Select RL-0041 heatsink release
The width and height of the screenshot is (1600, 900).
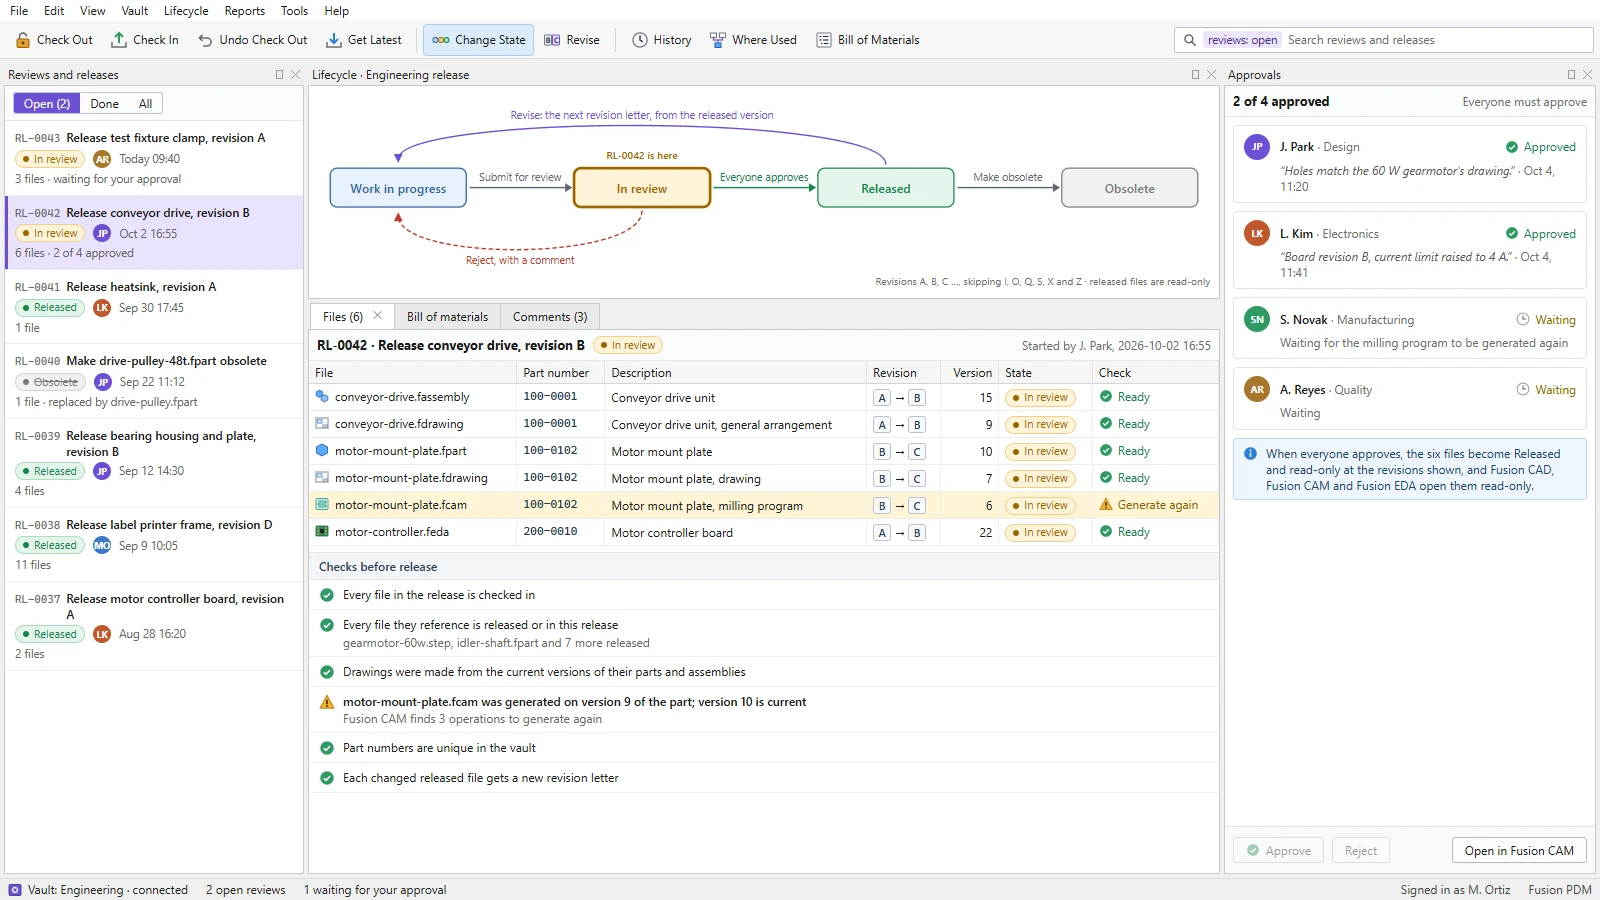(154, 307)
